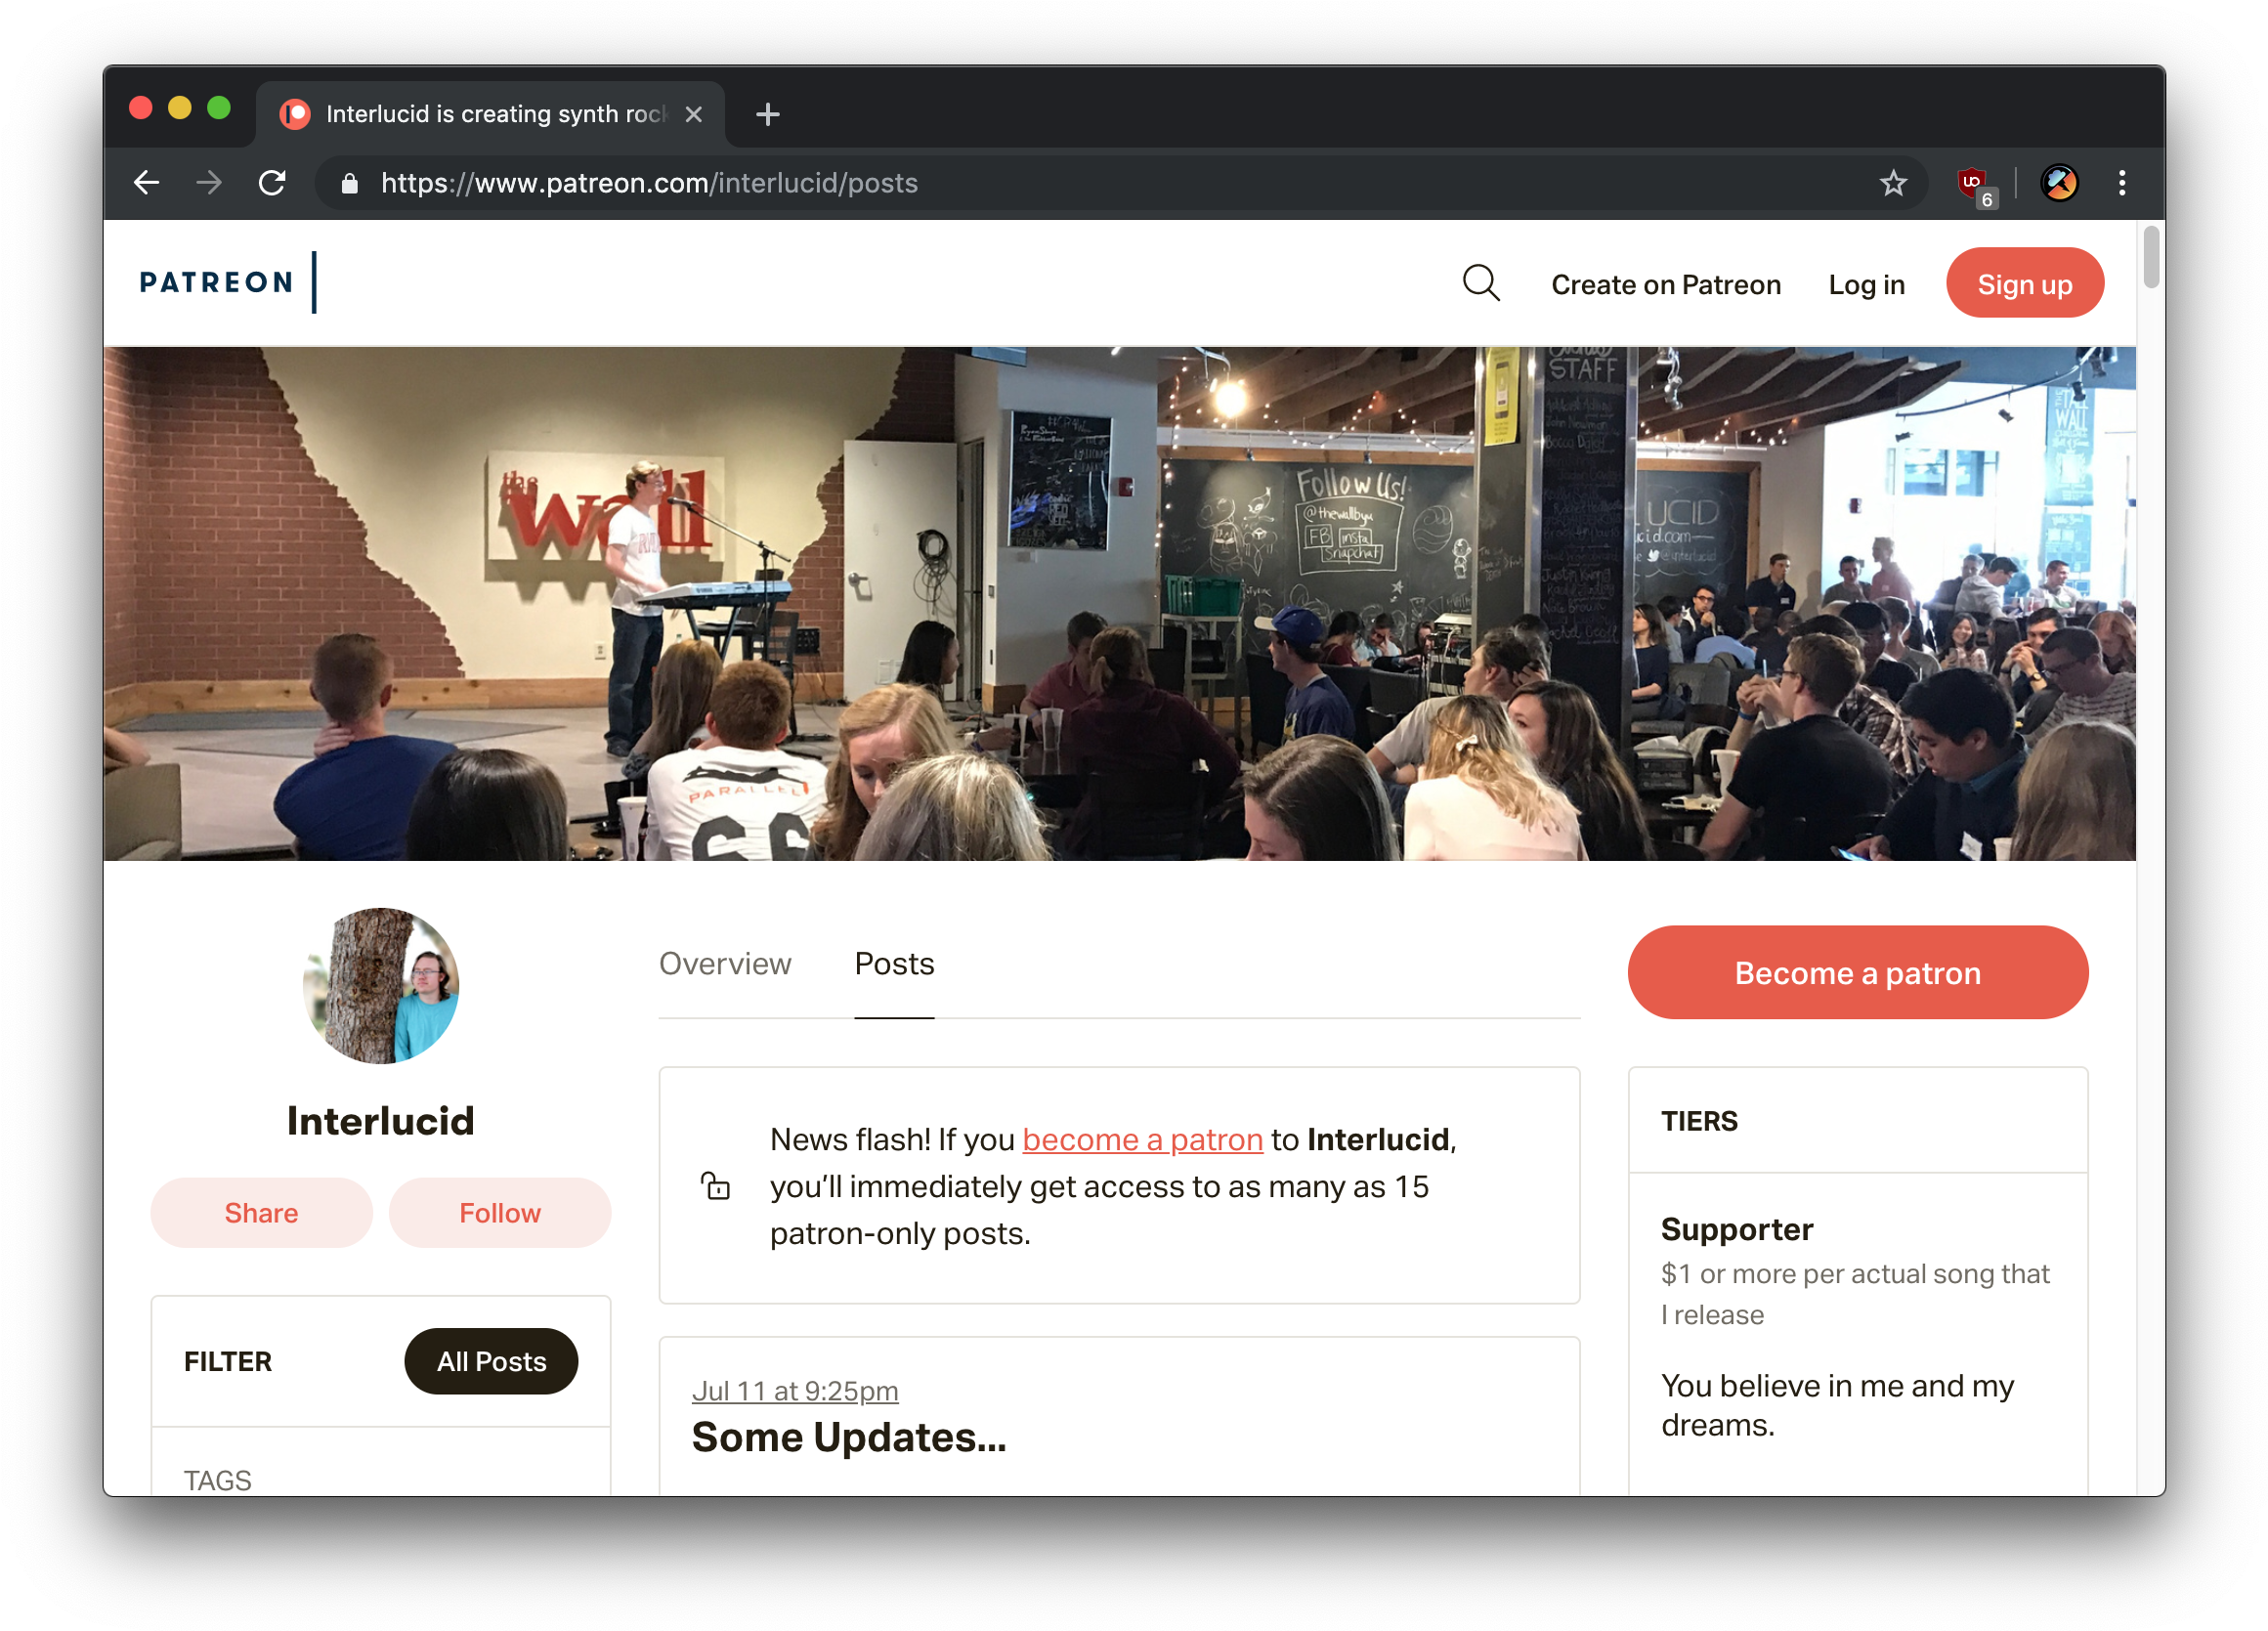Share the Interlucid page
Screen dimensions: 2268x1631
[x=261, y=1212]
